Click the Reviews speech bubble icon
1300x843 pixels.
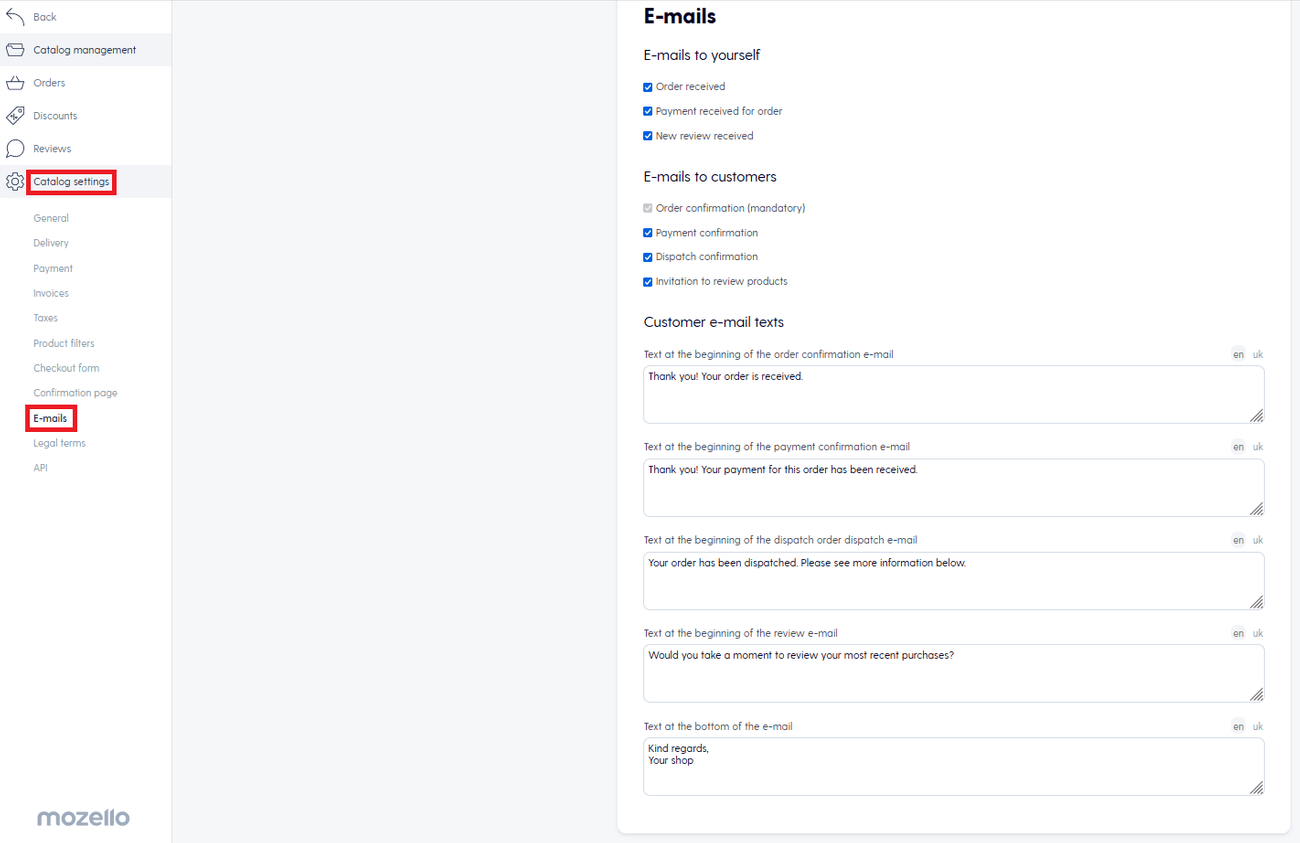(15, 149)
